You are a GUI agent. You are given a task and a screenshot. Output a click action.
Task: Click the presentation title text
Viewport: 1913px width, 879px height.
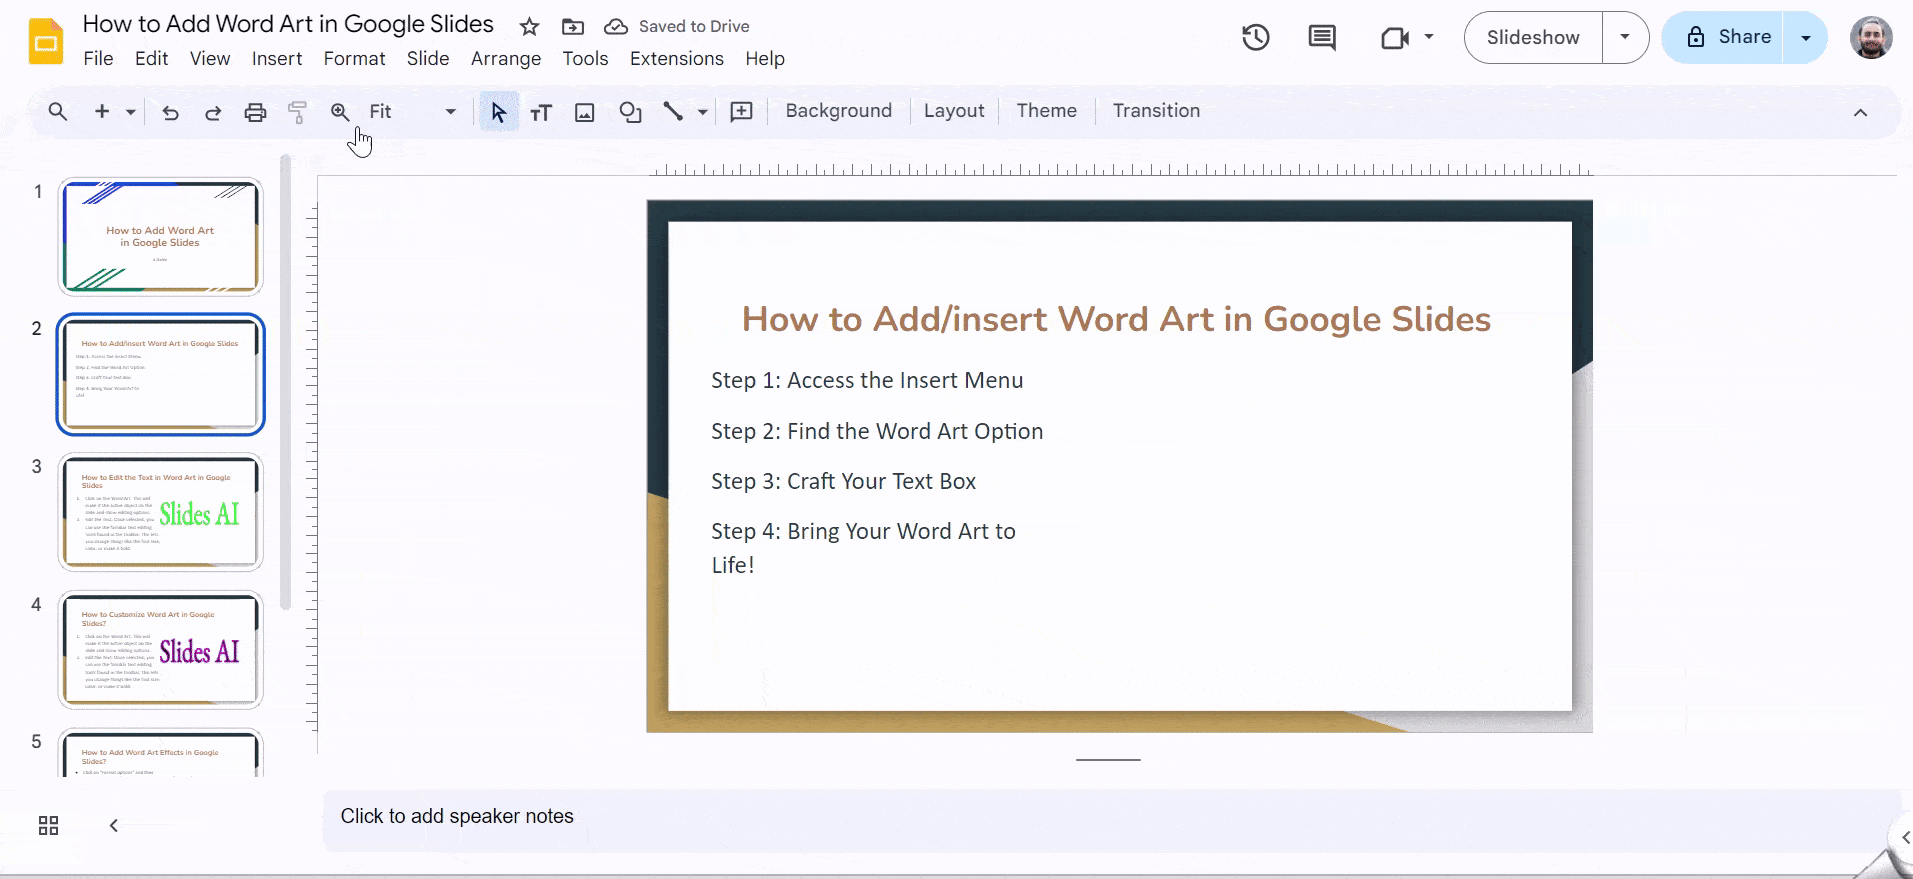[x=288, y=24]
